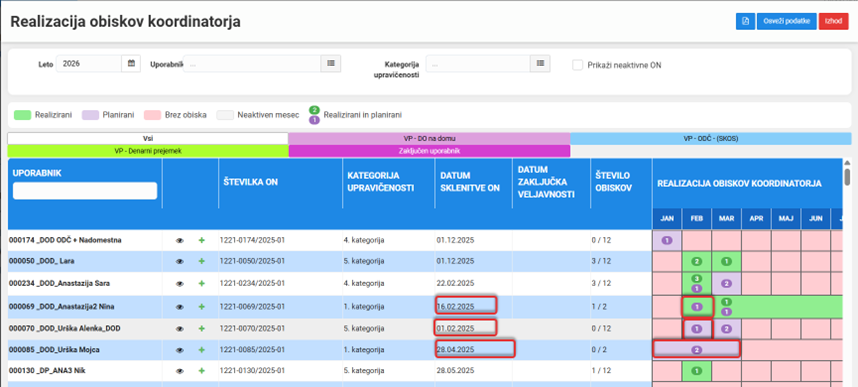Click the Brez obiska pink legend swatch
The height and width of the screenshot is (387, 858).
point(152,115)
